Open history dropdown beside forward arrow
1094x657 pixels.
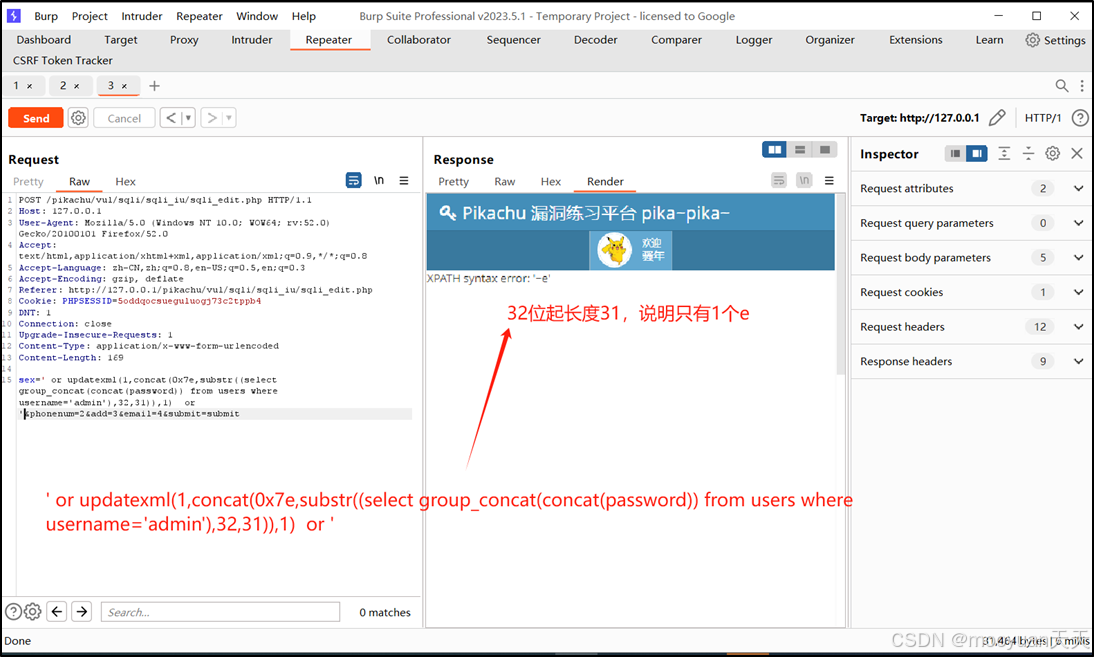229,118
